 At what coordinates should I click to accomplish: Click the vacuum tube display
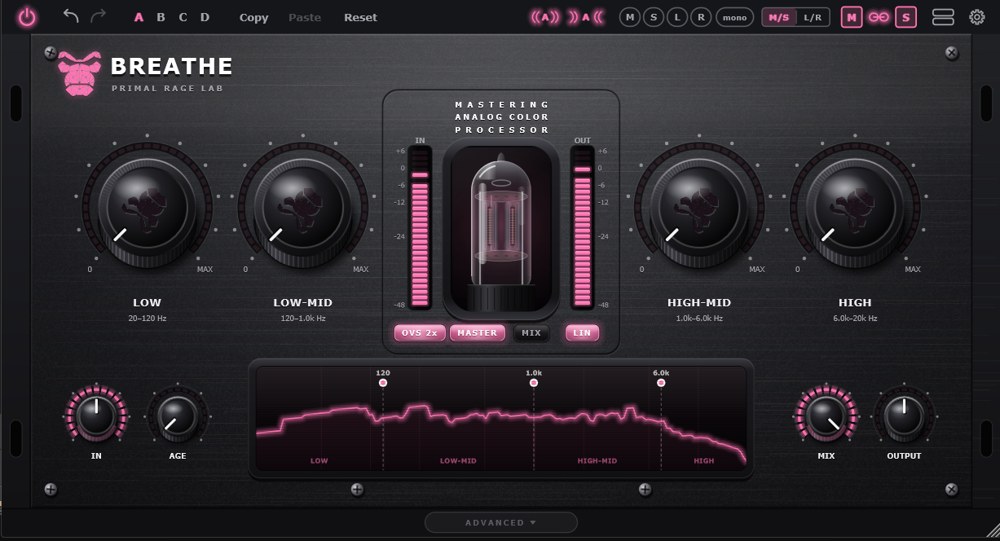501,231
